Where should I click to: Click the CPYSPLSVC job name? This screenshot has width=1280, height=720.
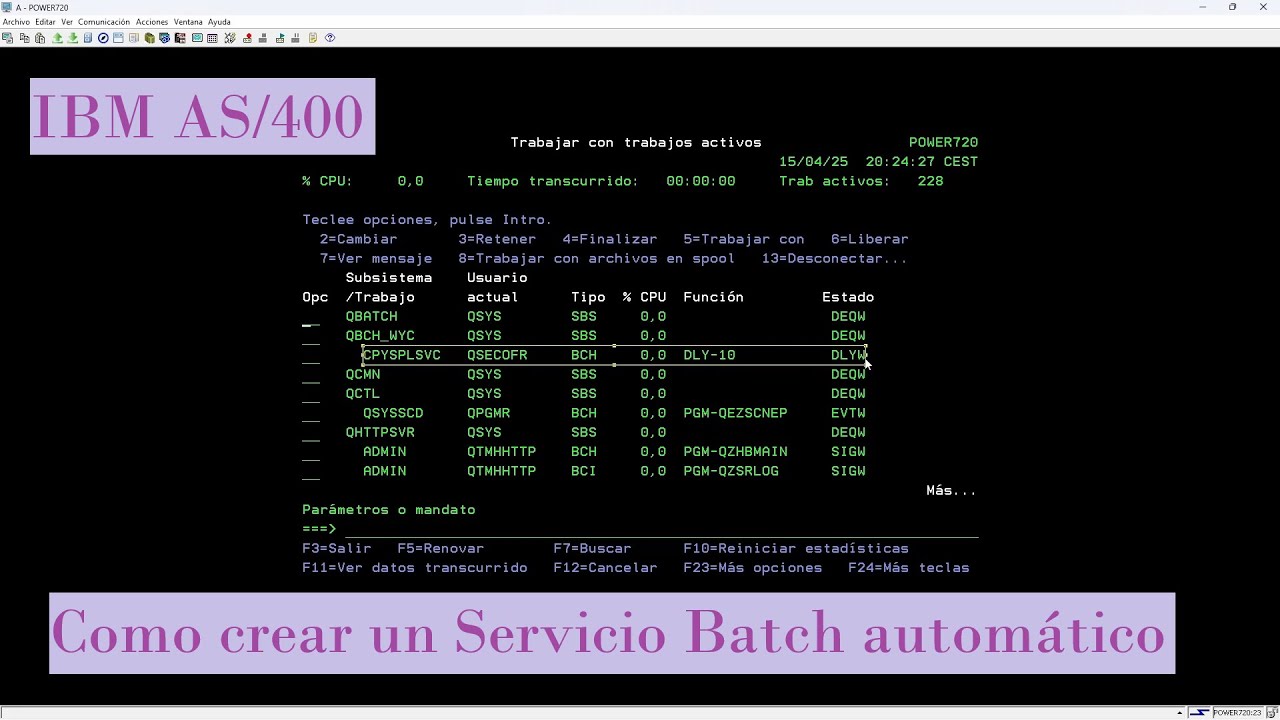402,355
